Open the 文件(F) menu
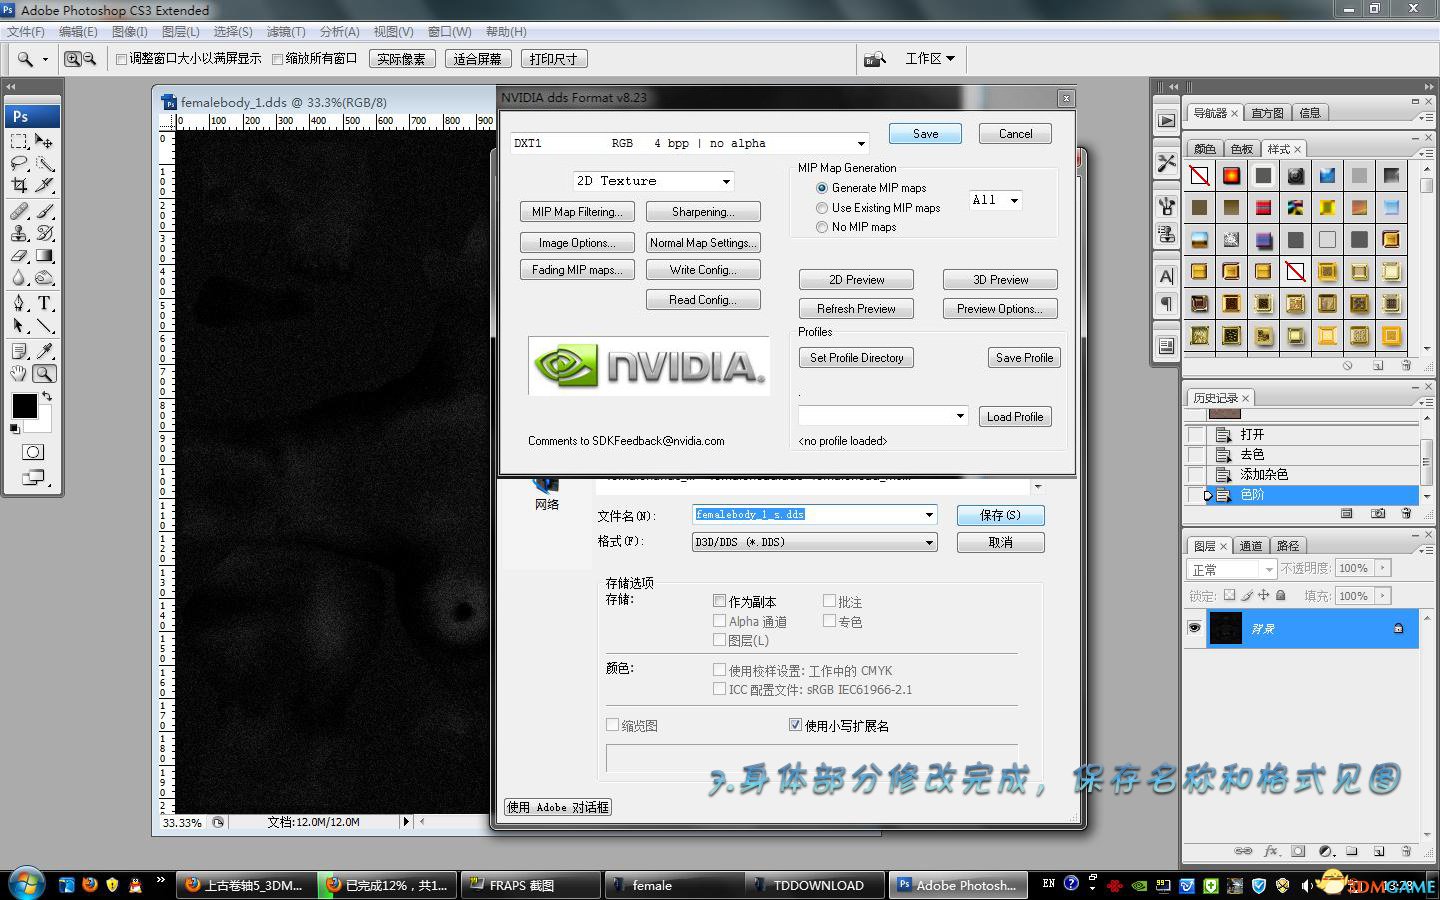1440x900 pixels. (x=26, y=32)
